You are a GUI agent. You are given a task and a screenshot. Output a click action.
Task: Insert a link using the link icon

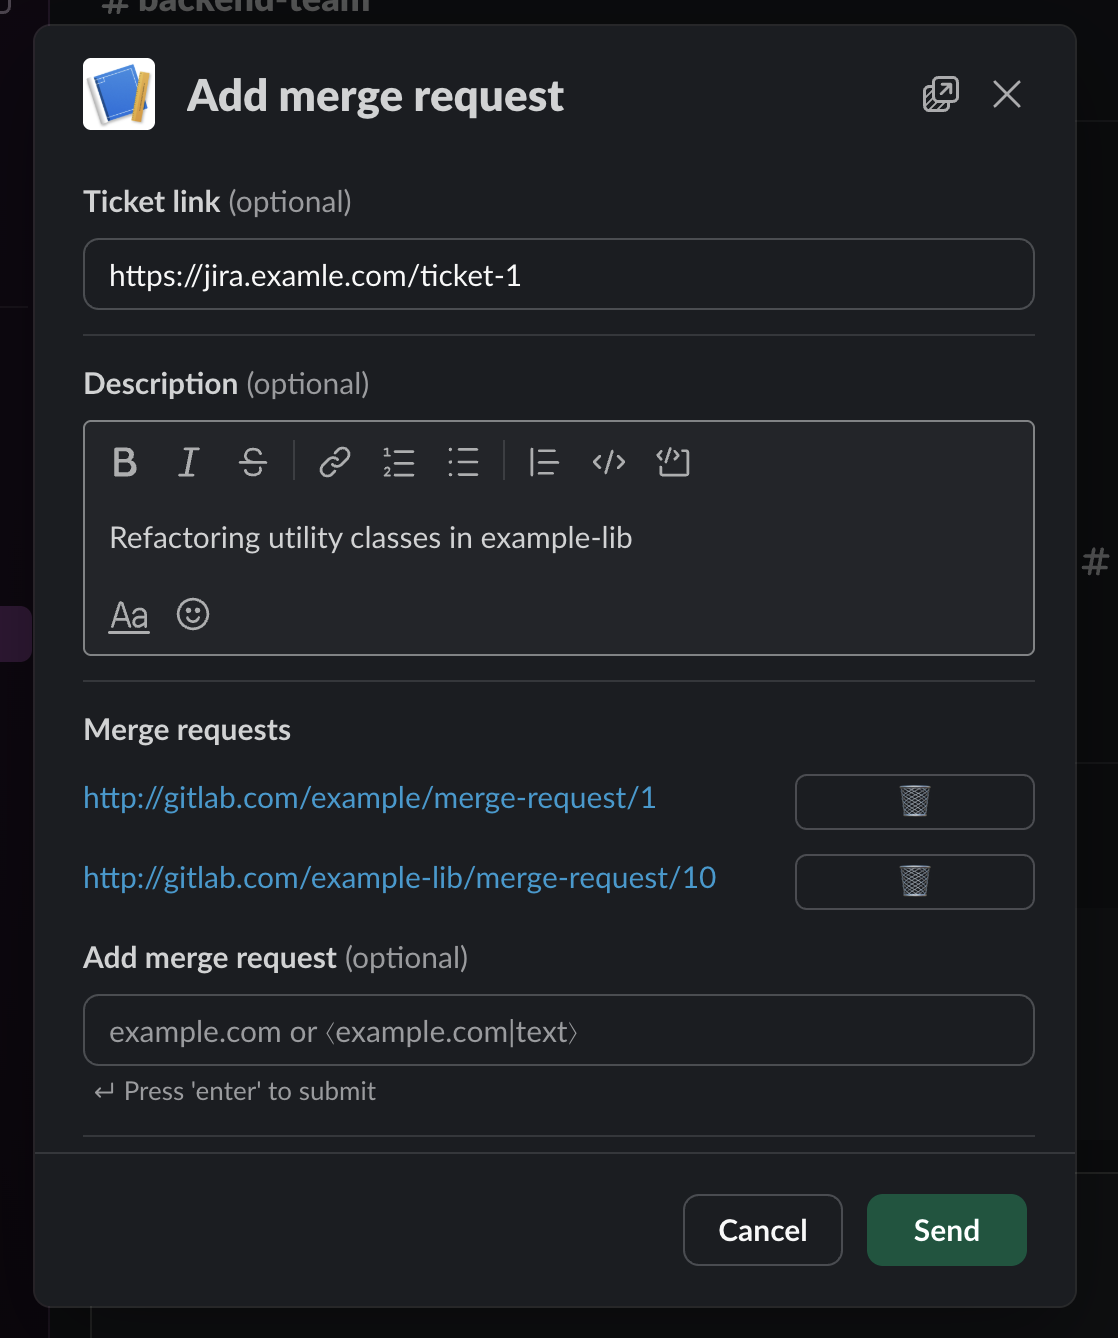334,462
